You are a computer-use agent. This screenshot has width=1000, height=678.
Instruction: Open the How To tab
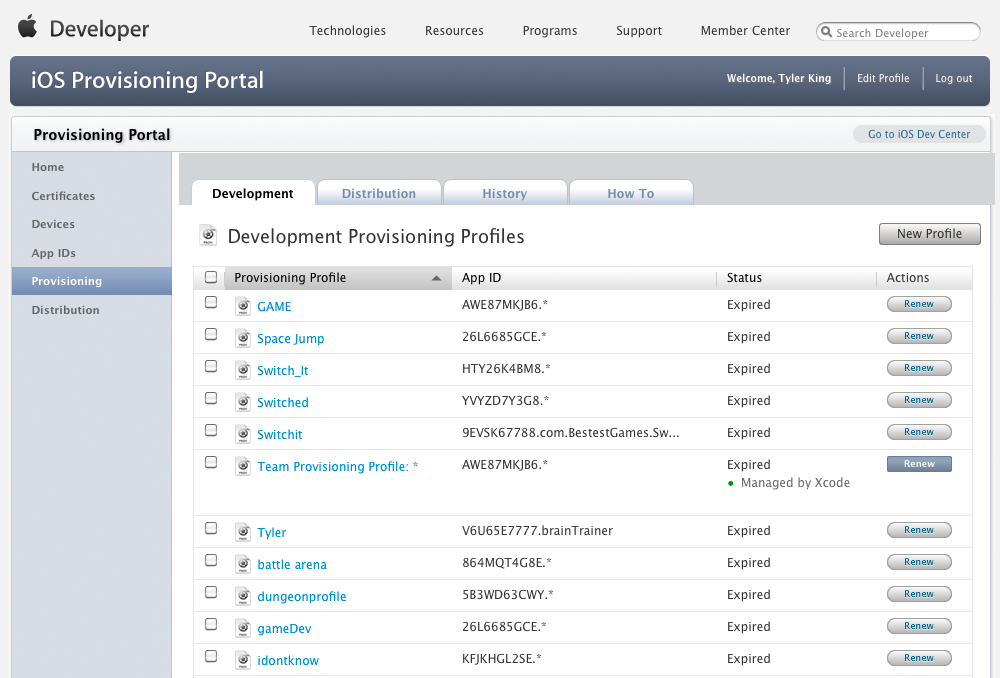pos(631,193)
